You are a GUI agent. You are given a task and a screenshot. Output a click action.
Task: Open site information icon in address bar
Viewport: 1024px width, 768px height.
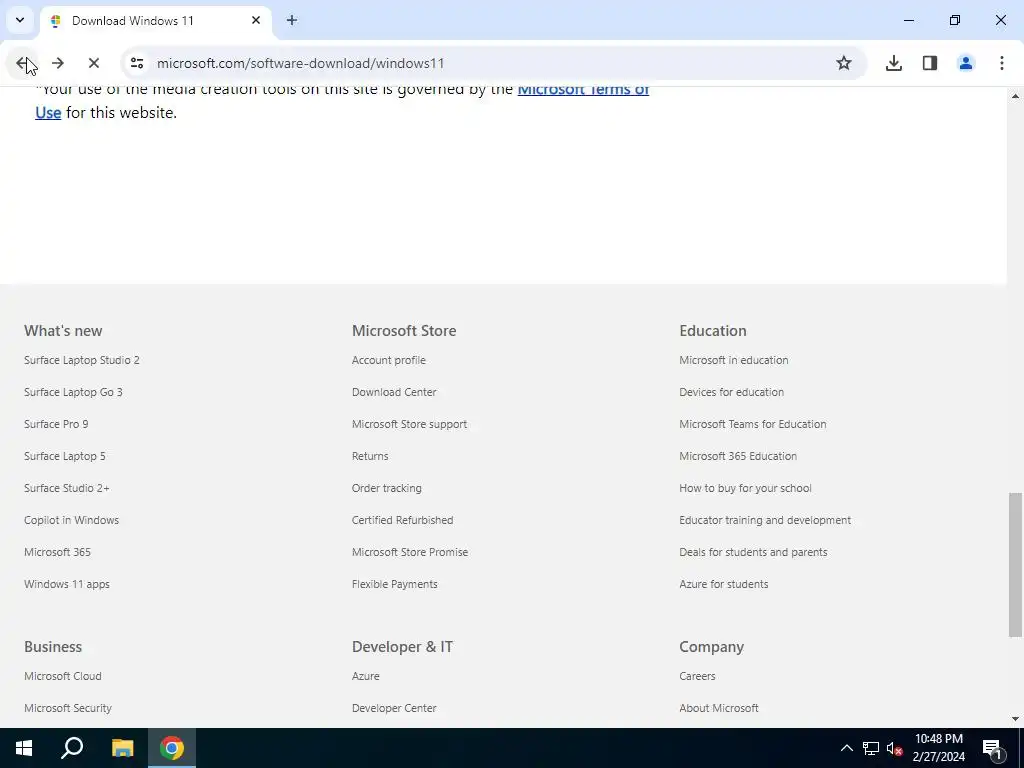click(137, 63)
